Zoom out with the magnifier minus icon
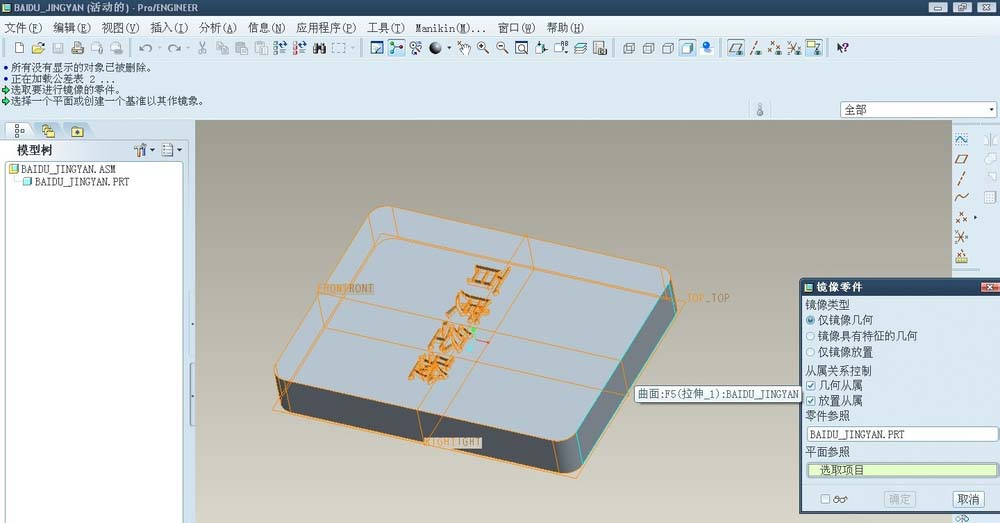This screenshot has width=1000, height=523. click(503, 48)
